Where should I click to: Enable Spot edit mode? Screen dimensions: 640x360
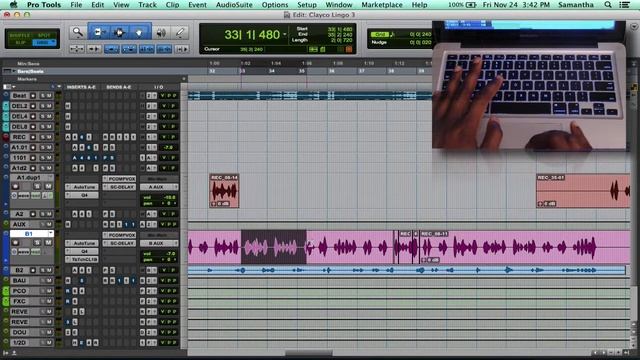pos(44,36)
